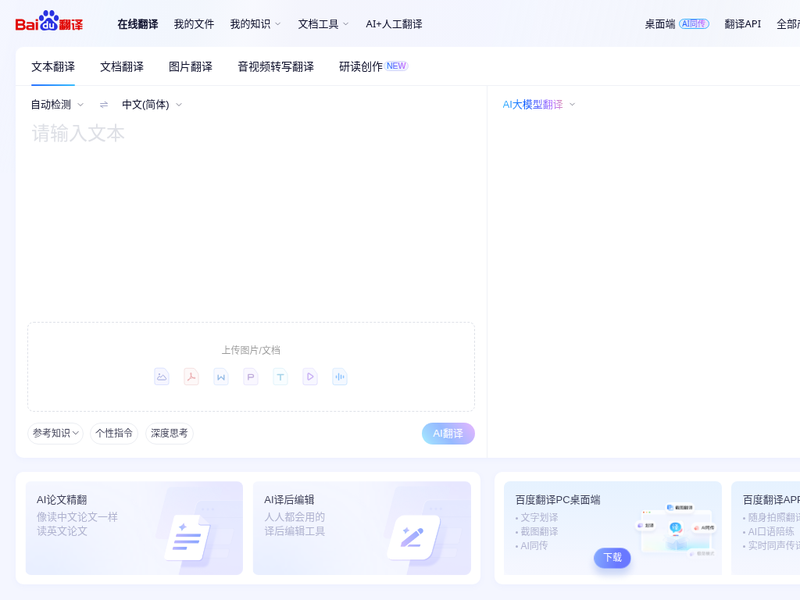Swap source and target languages icon
Viewport: 800px width, 600px height.
click(104, 105)
